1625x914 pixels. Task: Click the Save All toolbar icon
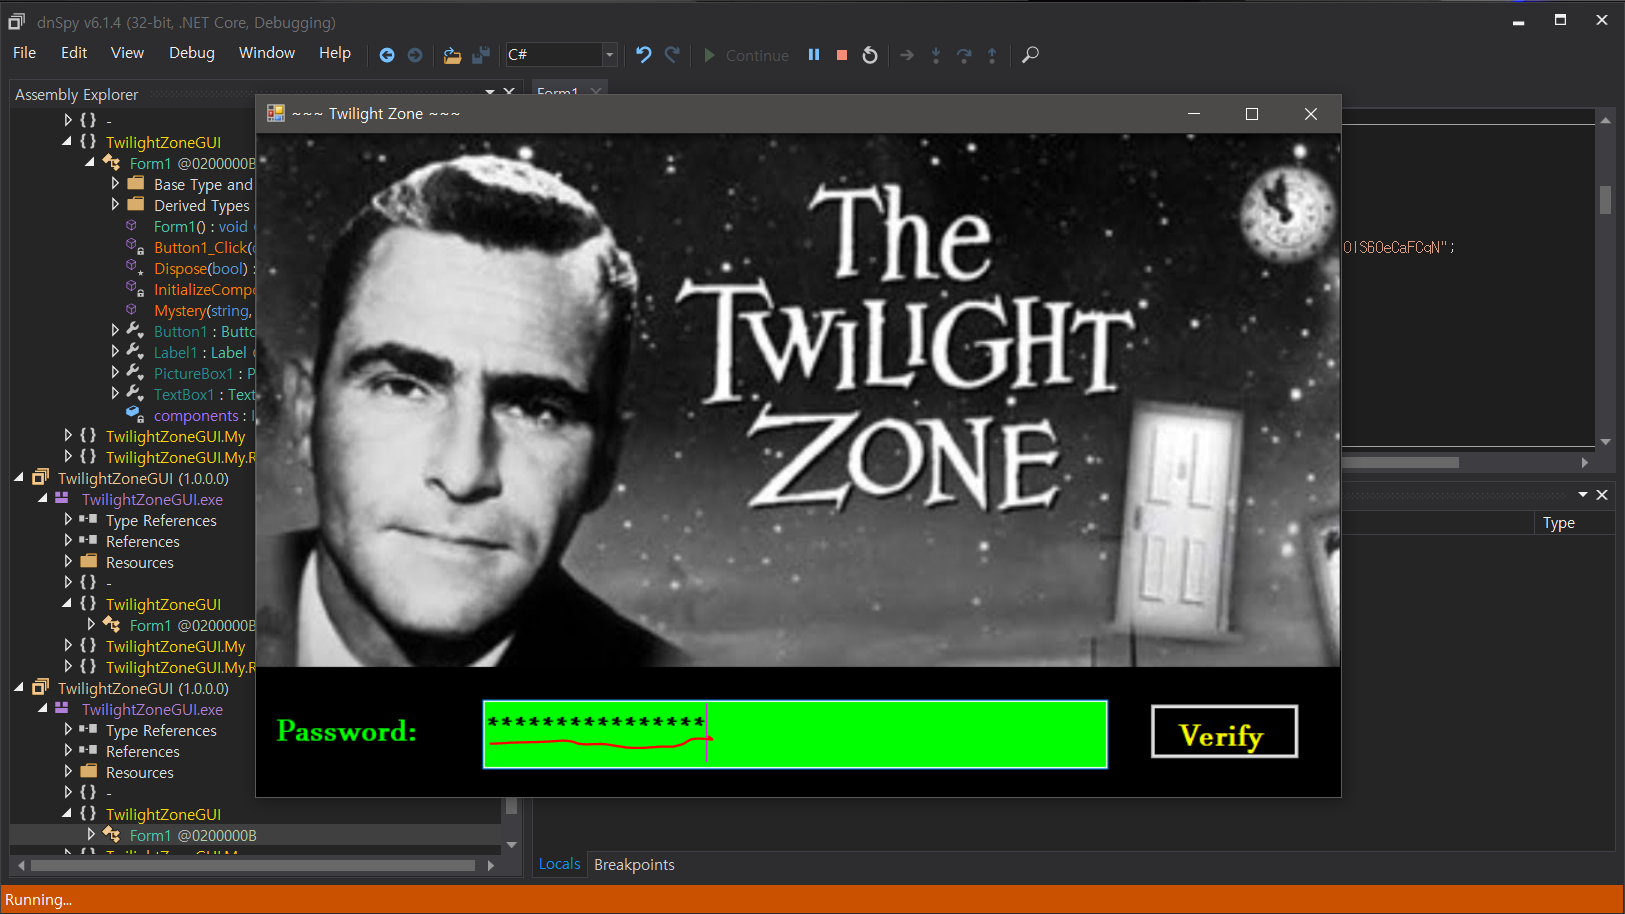[x=481, y=55]
